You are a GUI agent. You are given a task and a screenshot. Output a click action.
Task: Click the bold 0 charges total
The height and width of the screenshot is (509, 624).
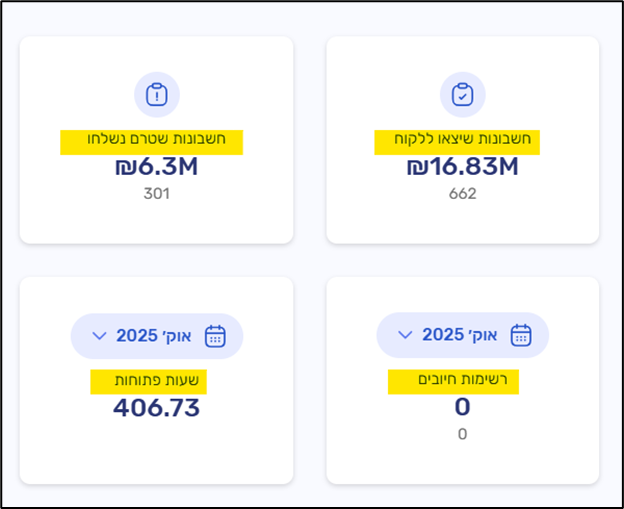[x=462, y=407]
